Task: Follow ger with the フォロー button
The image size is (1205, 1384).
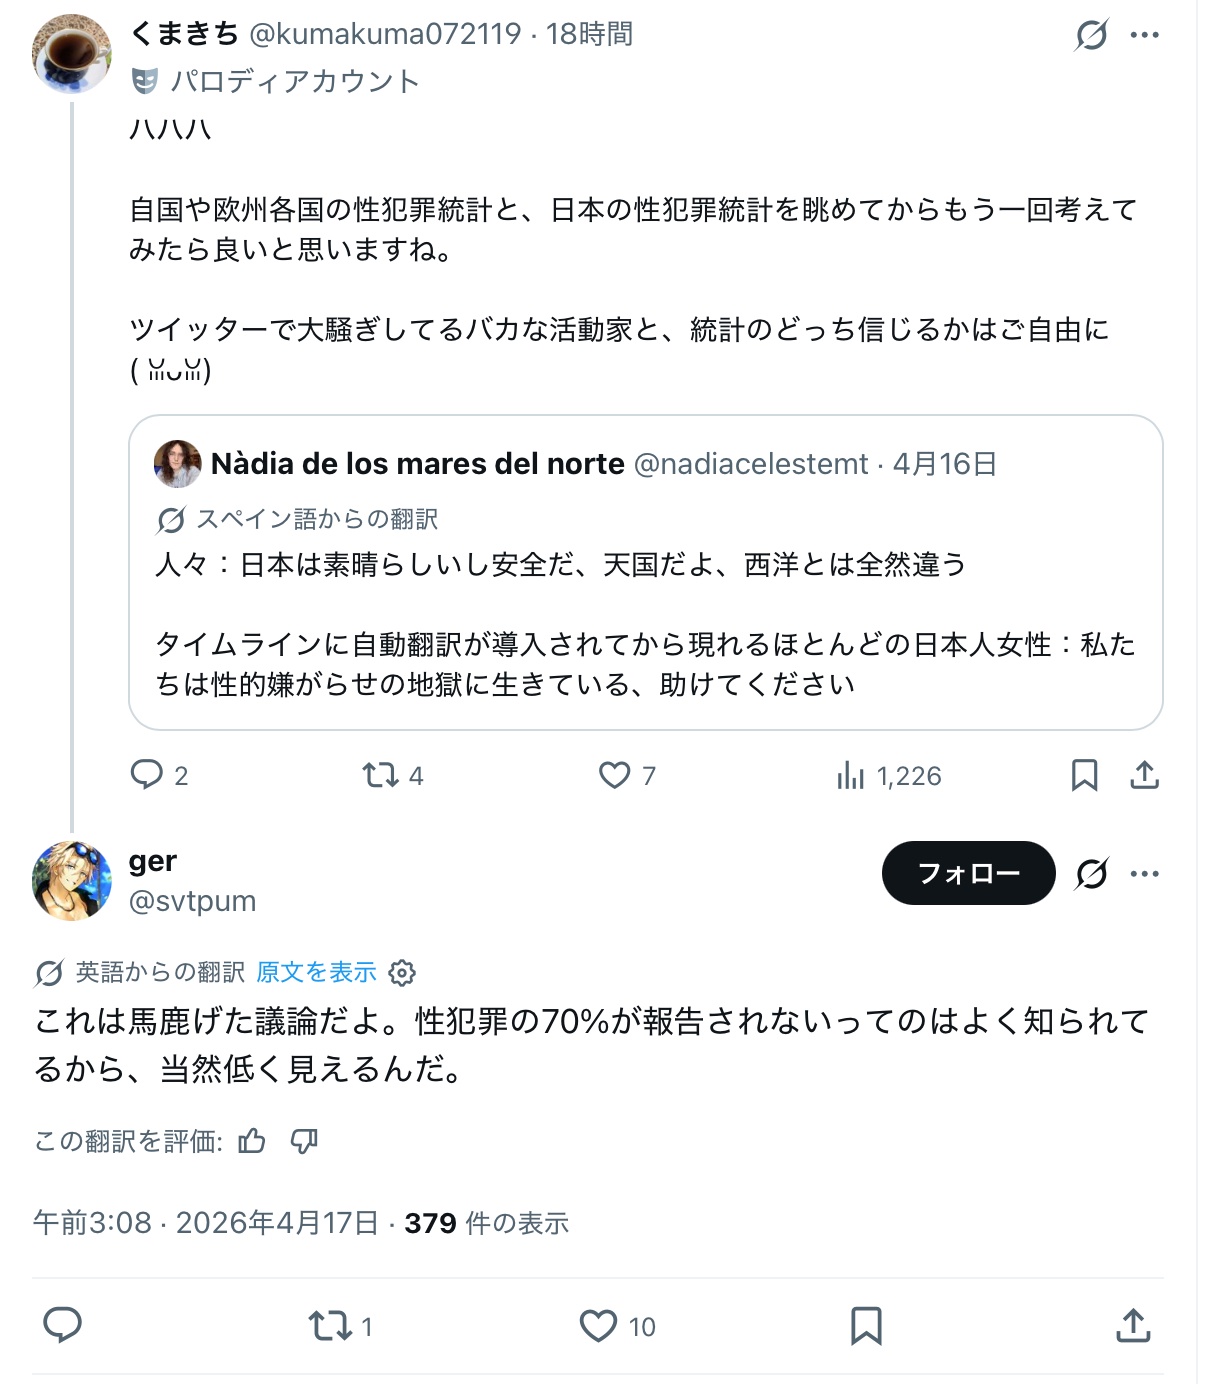Action: (968, 873)
